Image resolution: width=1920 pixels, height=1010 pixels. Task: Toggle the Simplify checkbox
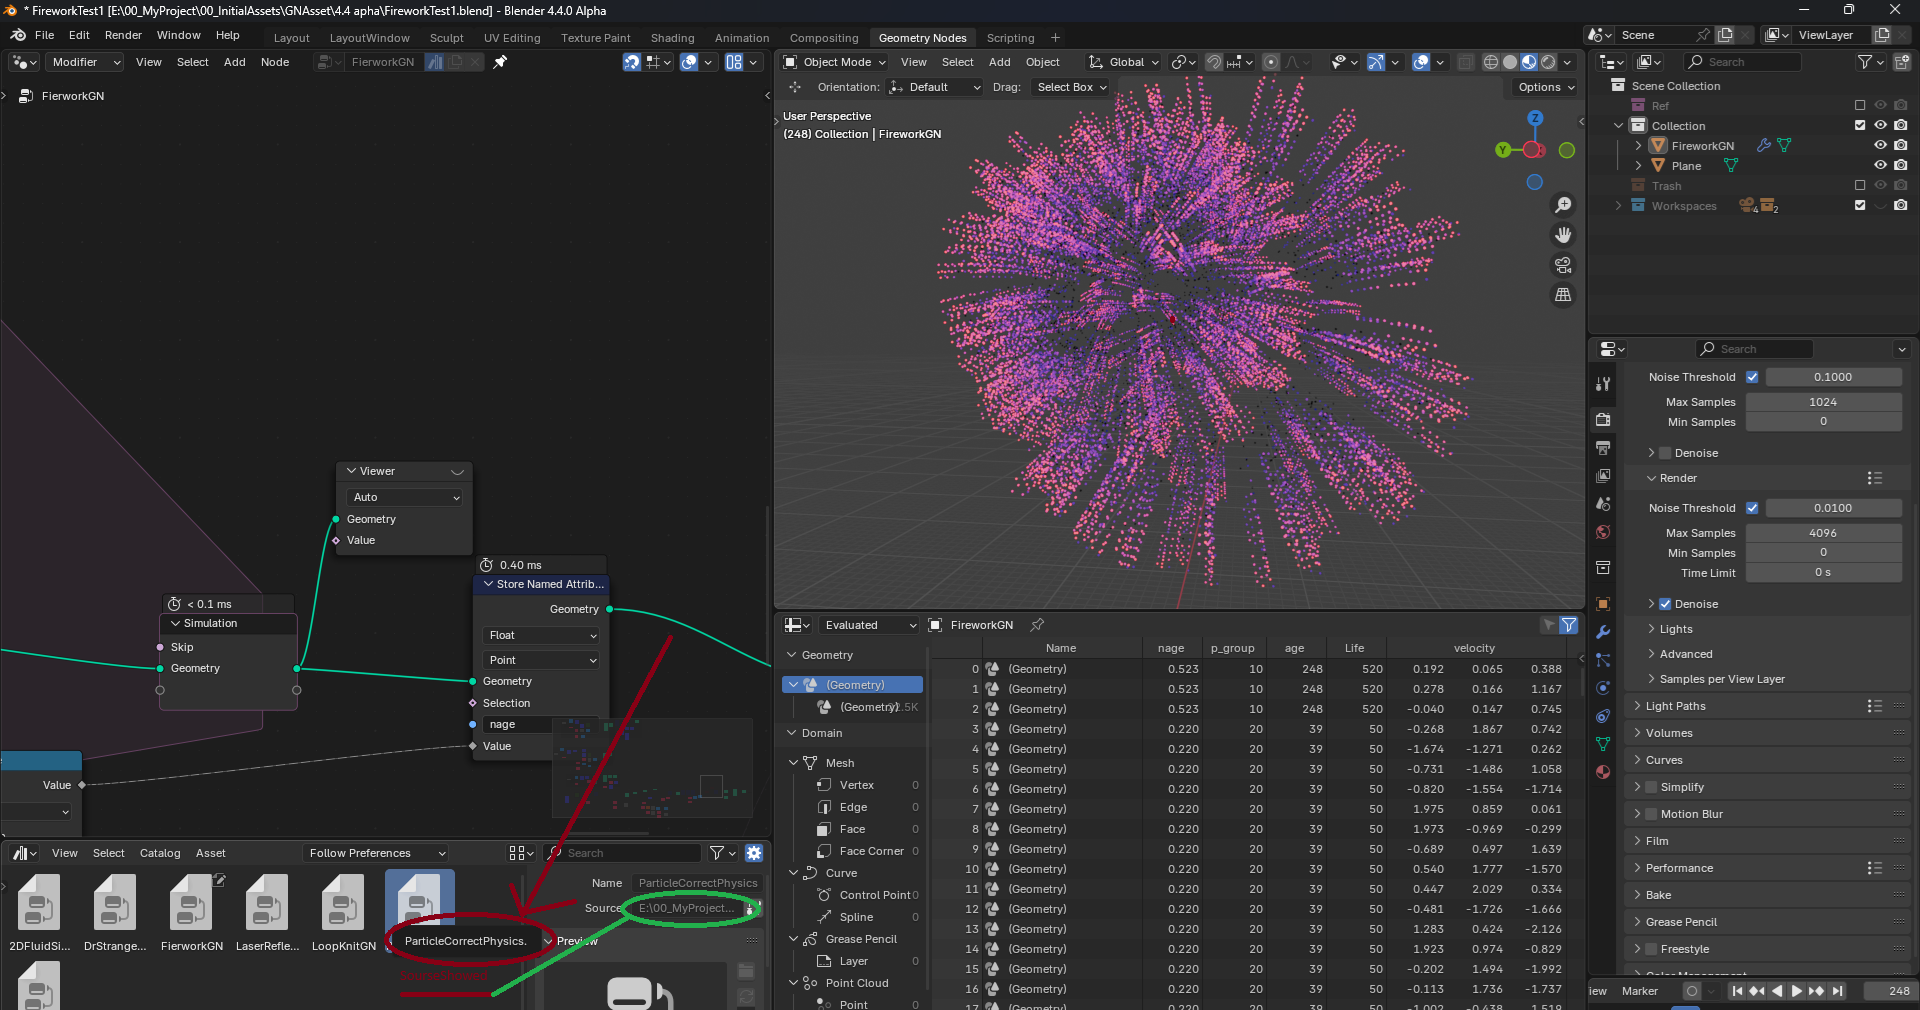[x=1652, y=787]
